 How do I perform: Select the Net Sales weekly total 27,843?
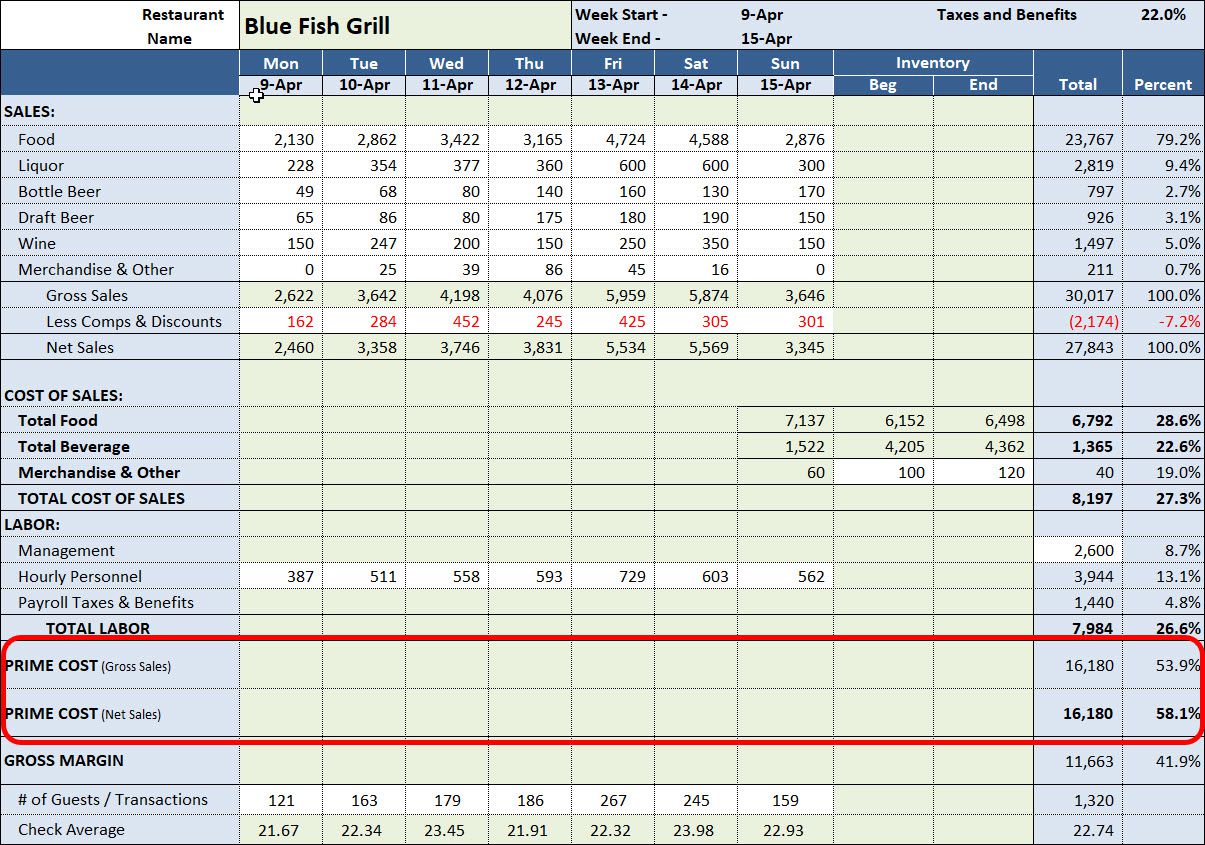1077,348
